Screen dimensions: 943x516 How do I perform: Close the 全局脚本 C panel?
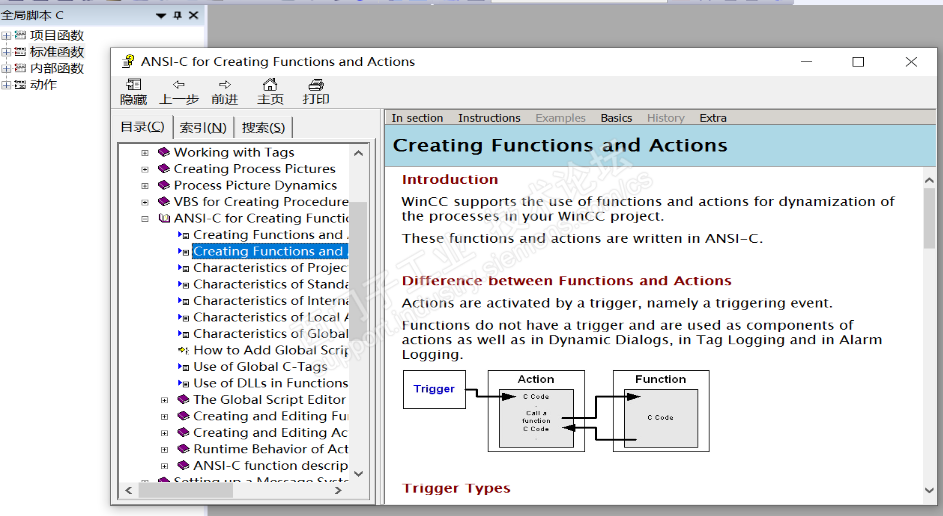tap(194, 15)
